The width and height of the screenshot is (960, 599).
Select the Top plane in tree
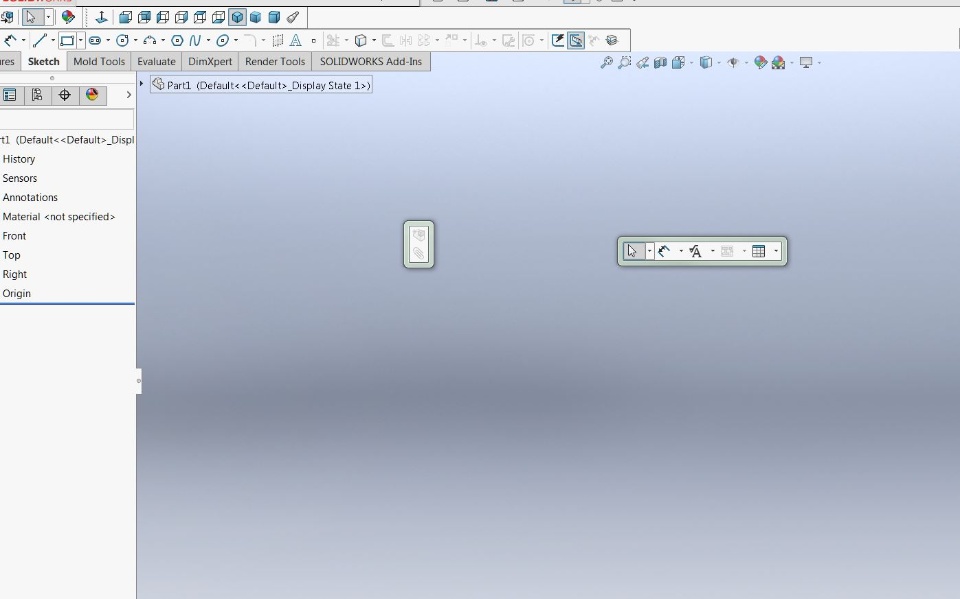coord(12,255)
